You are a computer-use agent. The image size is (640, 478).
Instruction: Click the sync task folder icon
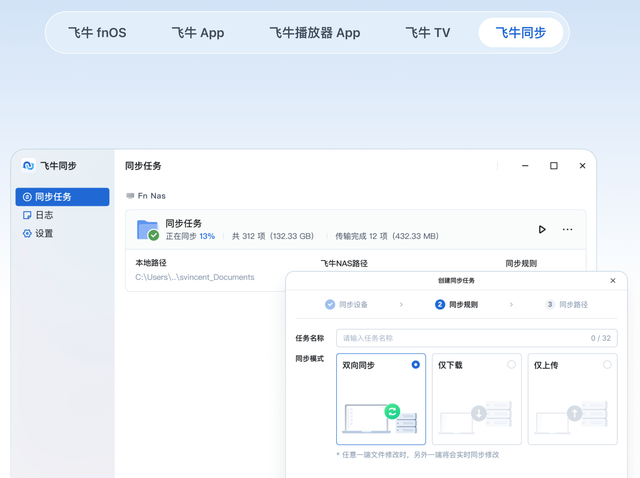(x=148, y=230)
